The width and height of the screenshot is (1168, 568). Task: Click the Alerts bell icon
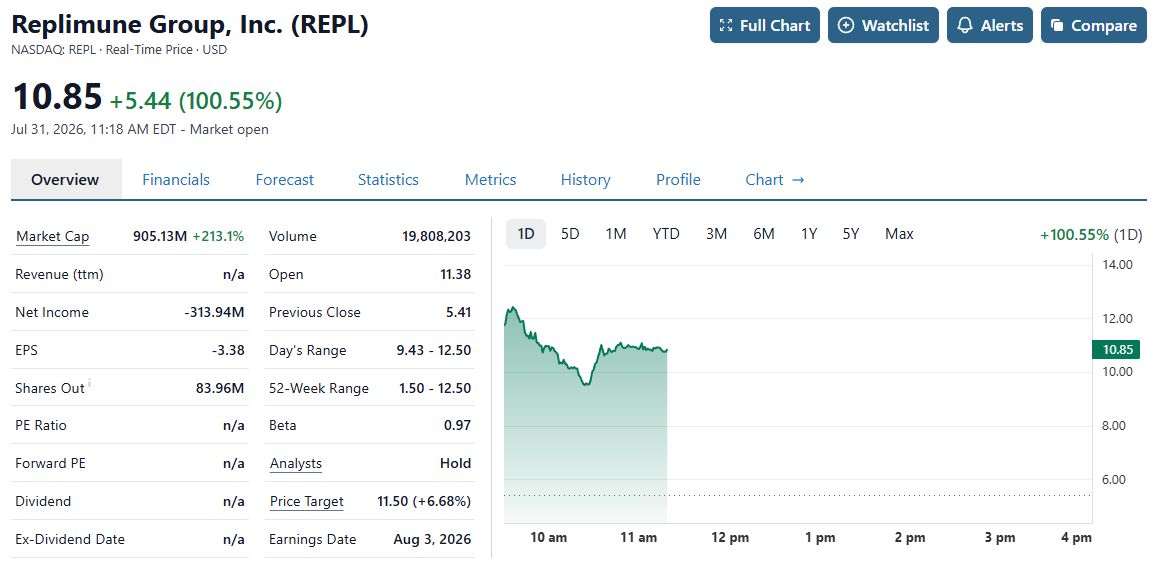pyautogui.click(x=965, y=25)
